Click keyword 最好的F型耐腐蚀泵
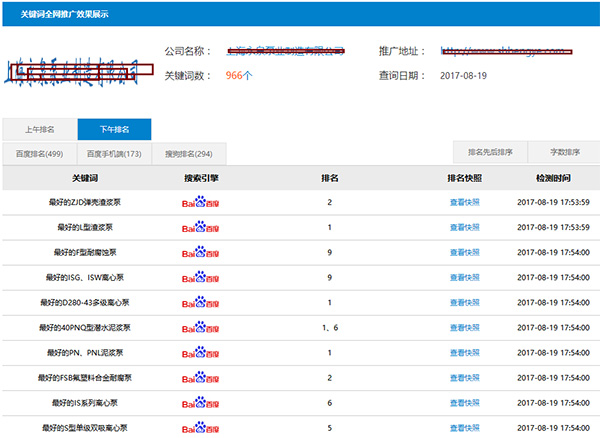The width and height of the screenshot is (600, 438). pos(85,252)
